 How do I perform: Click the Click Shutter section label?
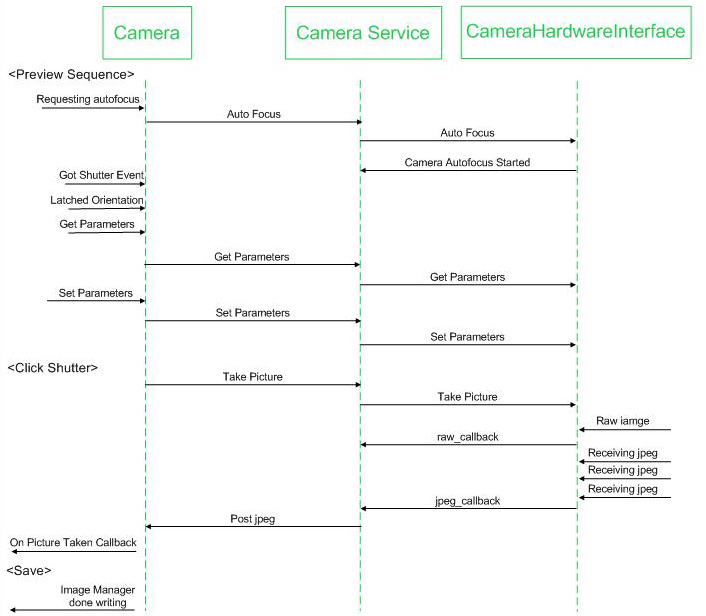click(53, 367)
